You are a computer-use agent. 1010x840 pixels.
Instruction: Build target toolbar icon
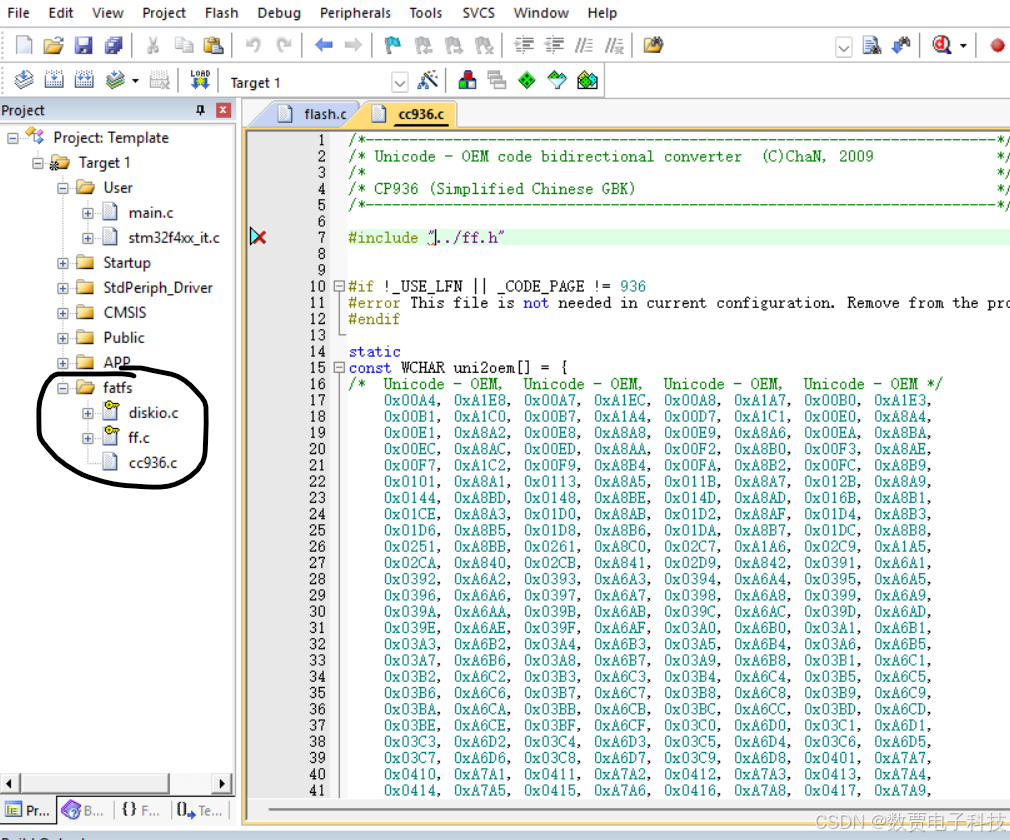(x=54, y=80)
